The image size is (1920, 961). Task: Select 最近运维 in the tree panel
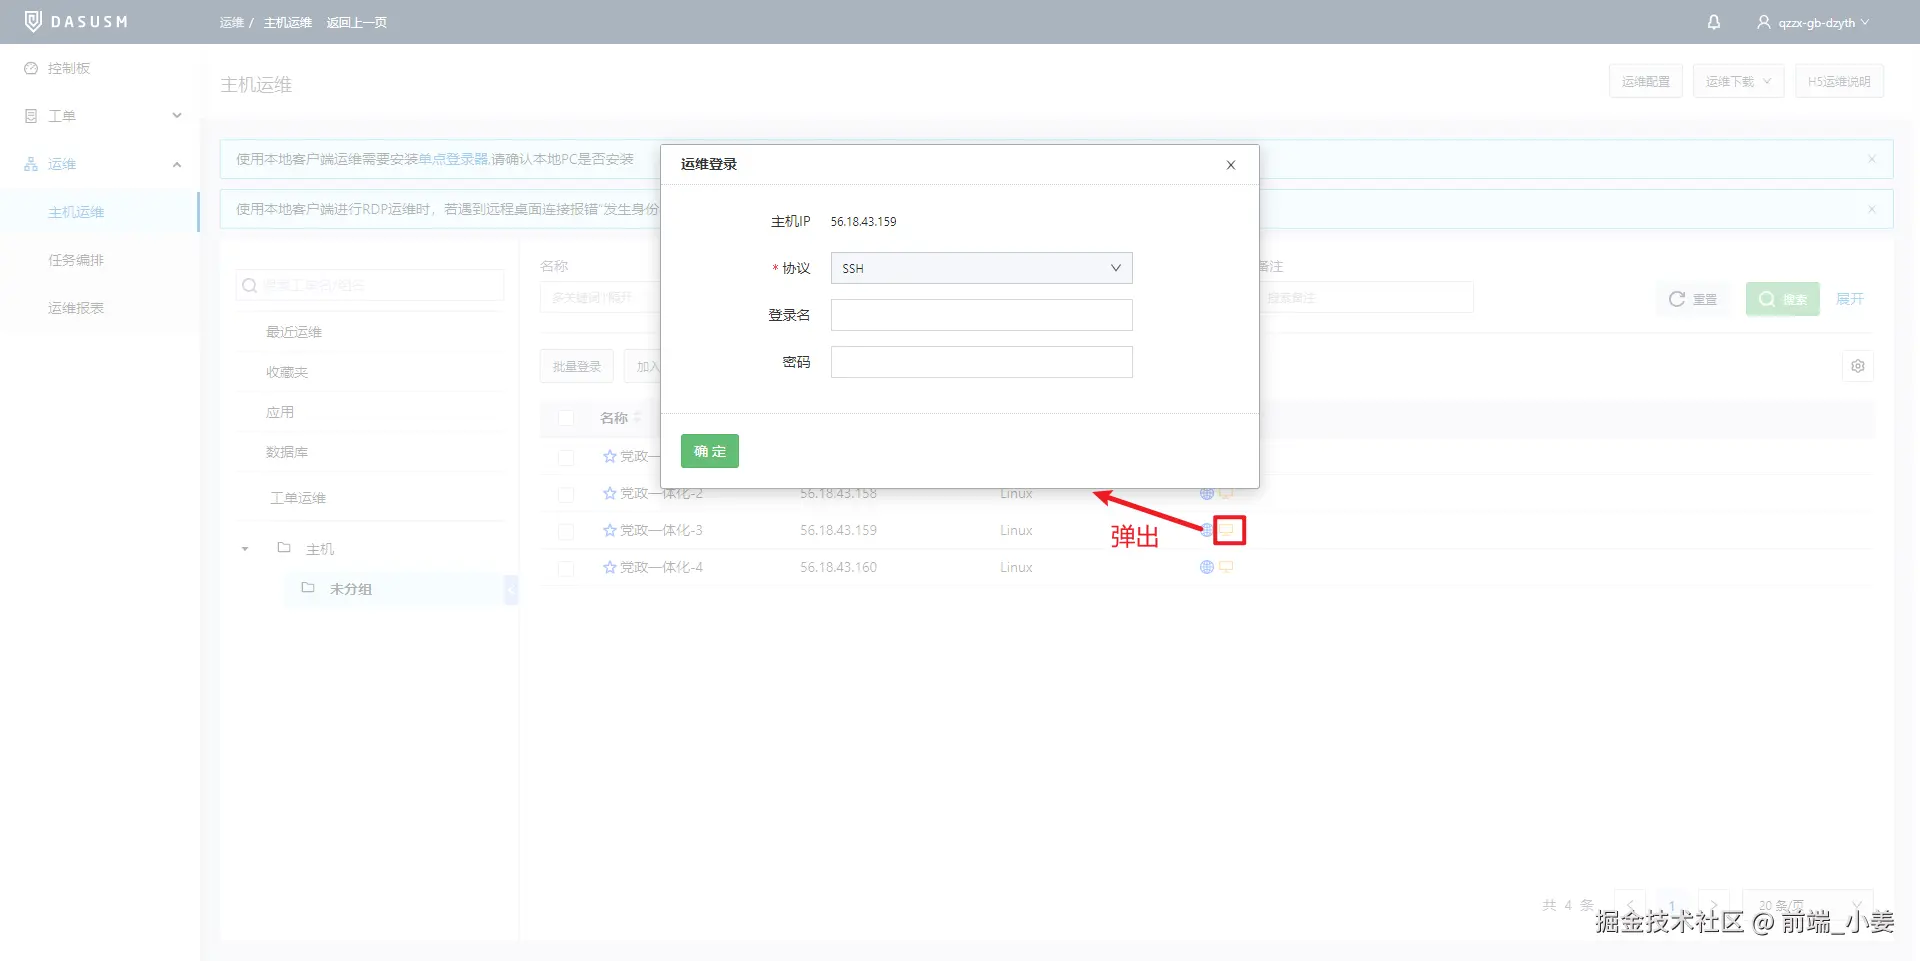point(294,332)
